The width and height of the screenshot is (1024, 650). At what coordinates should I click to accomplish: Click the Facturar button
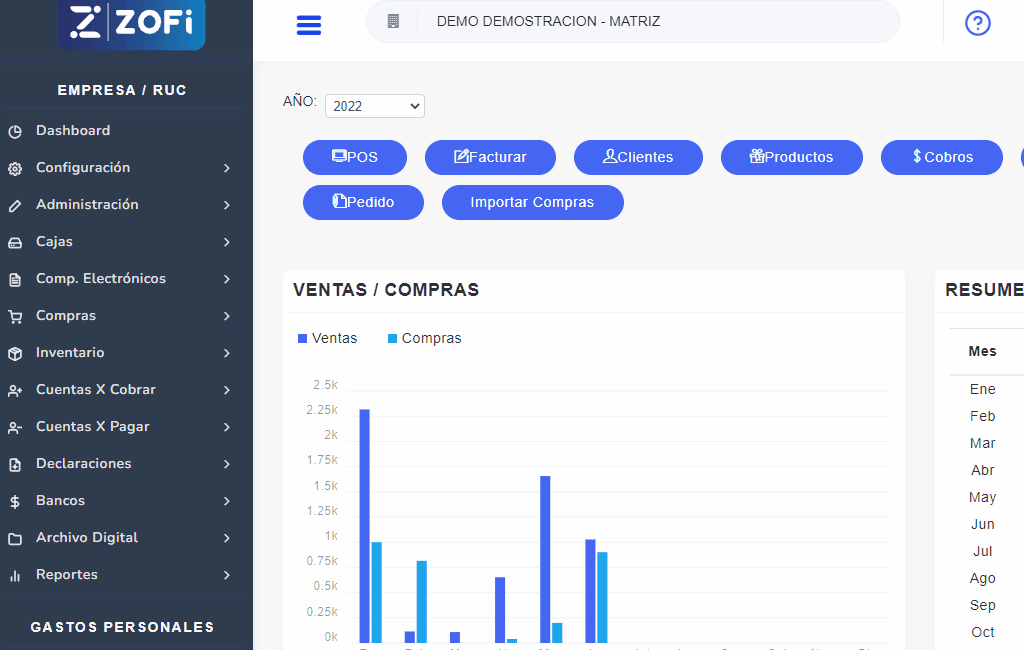[x=490, y=157]
